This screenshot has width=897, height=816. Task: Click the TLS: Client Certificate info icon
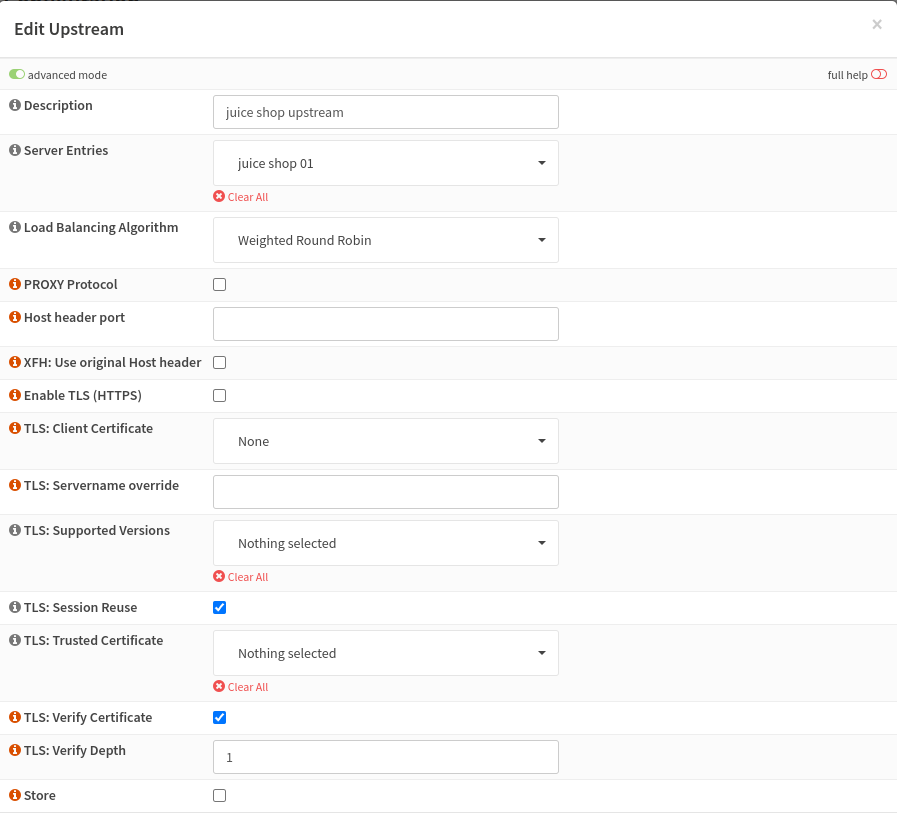click(x=14, y=428)
